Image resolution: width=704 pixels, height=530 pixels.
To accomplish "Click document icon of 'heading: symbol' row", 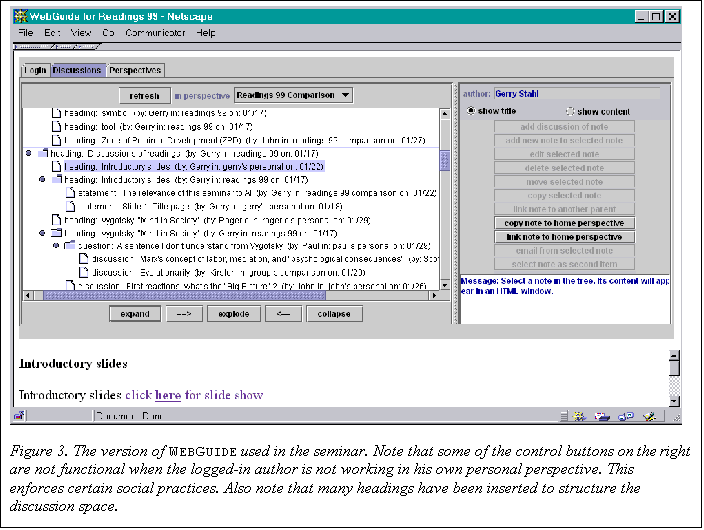I will pos(56,113).
